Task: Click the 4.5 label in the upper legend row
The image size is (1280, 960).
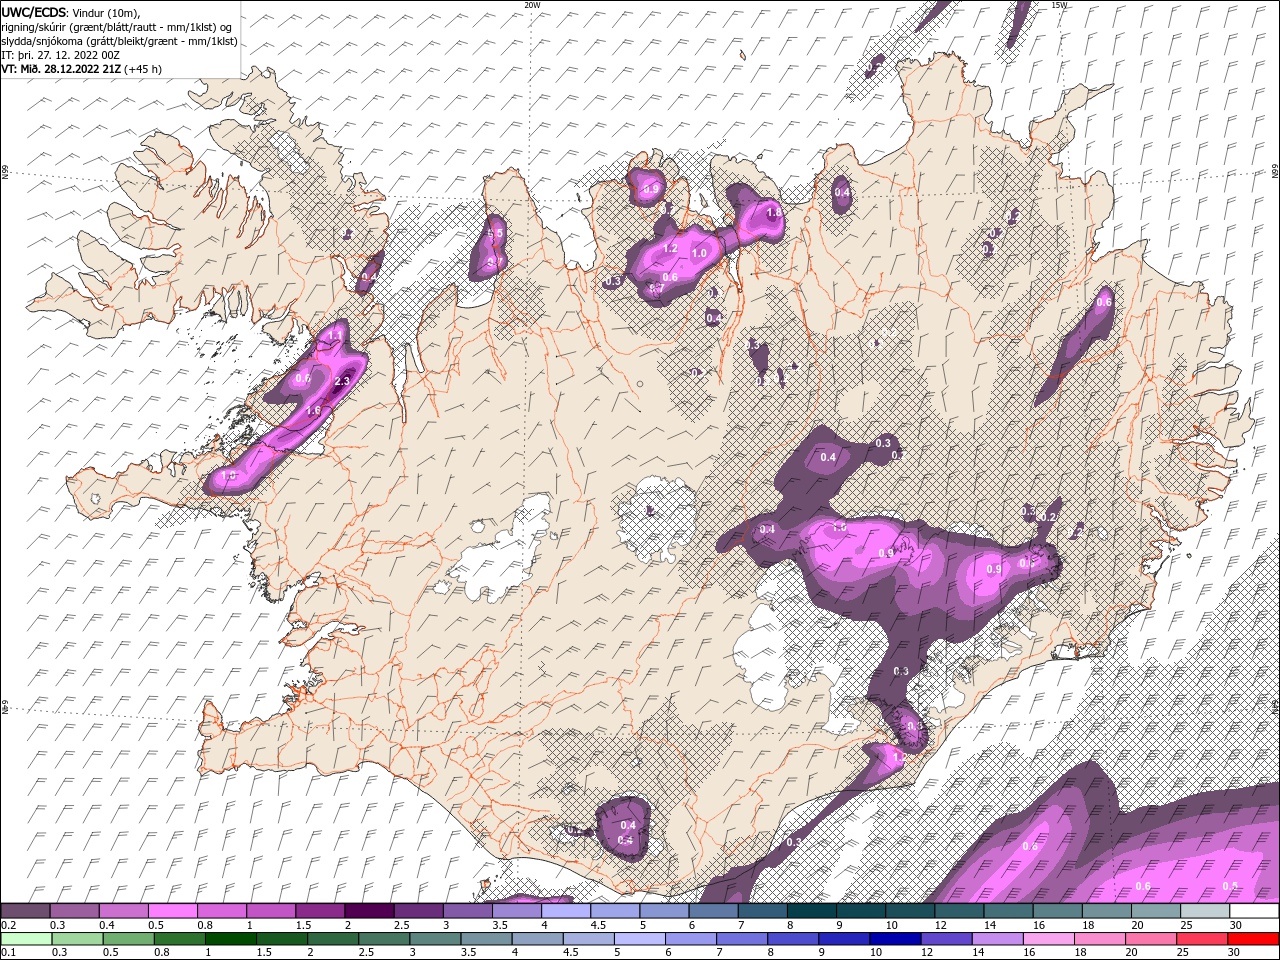Action: [x=598, y=925]
